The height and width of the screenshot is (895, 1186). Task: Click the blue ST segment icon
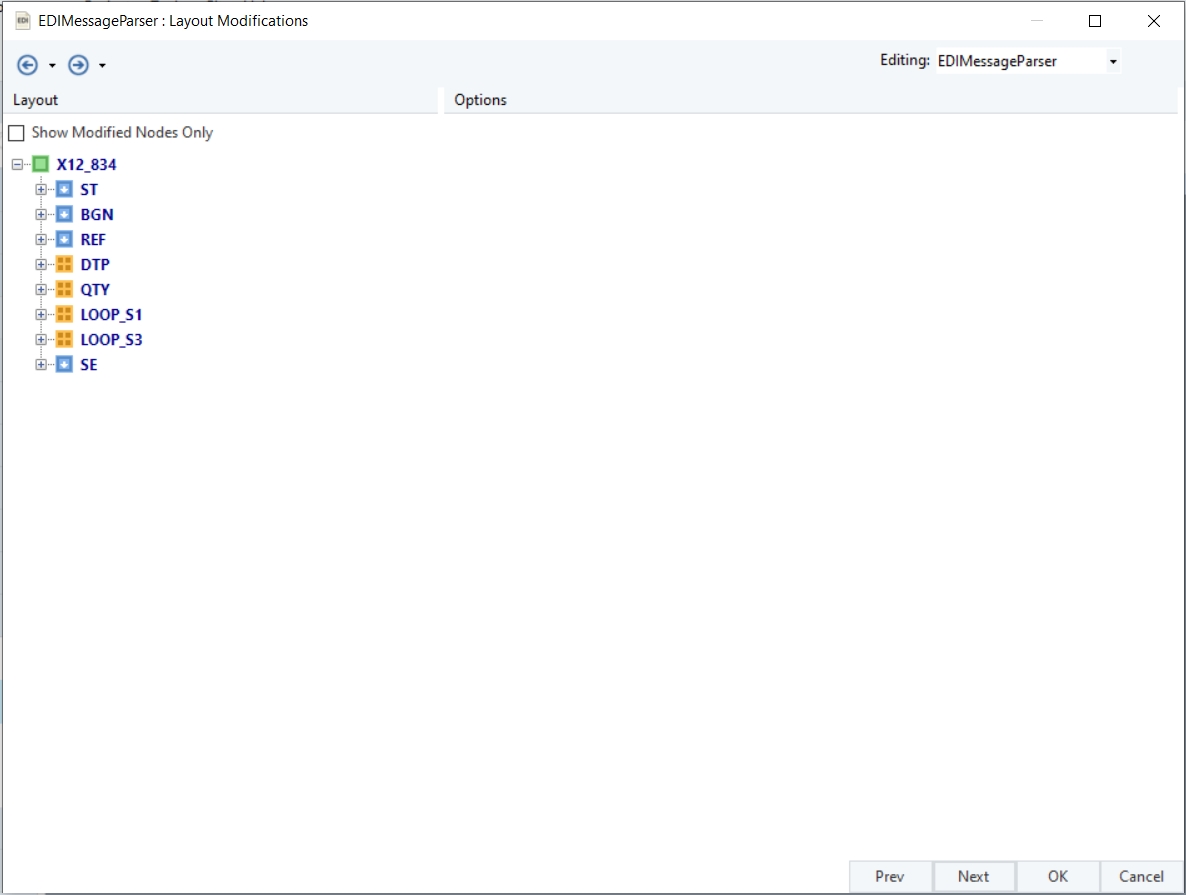tap(64, 189)
